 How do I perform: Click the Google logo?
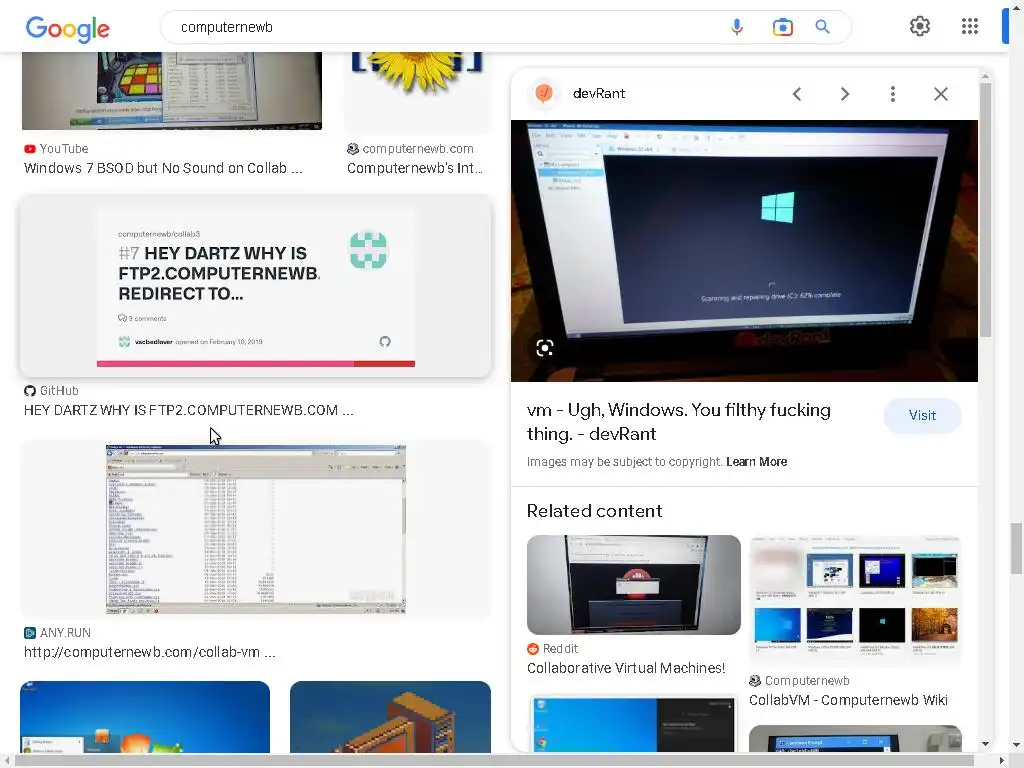[68, 28]
